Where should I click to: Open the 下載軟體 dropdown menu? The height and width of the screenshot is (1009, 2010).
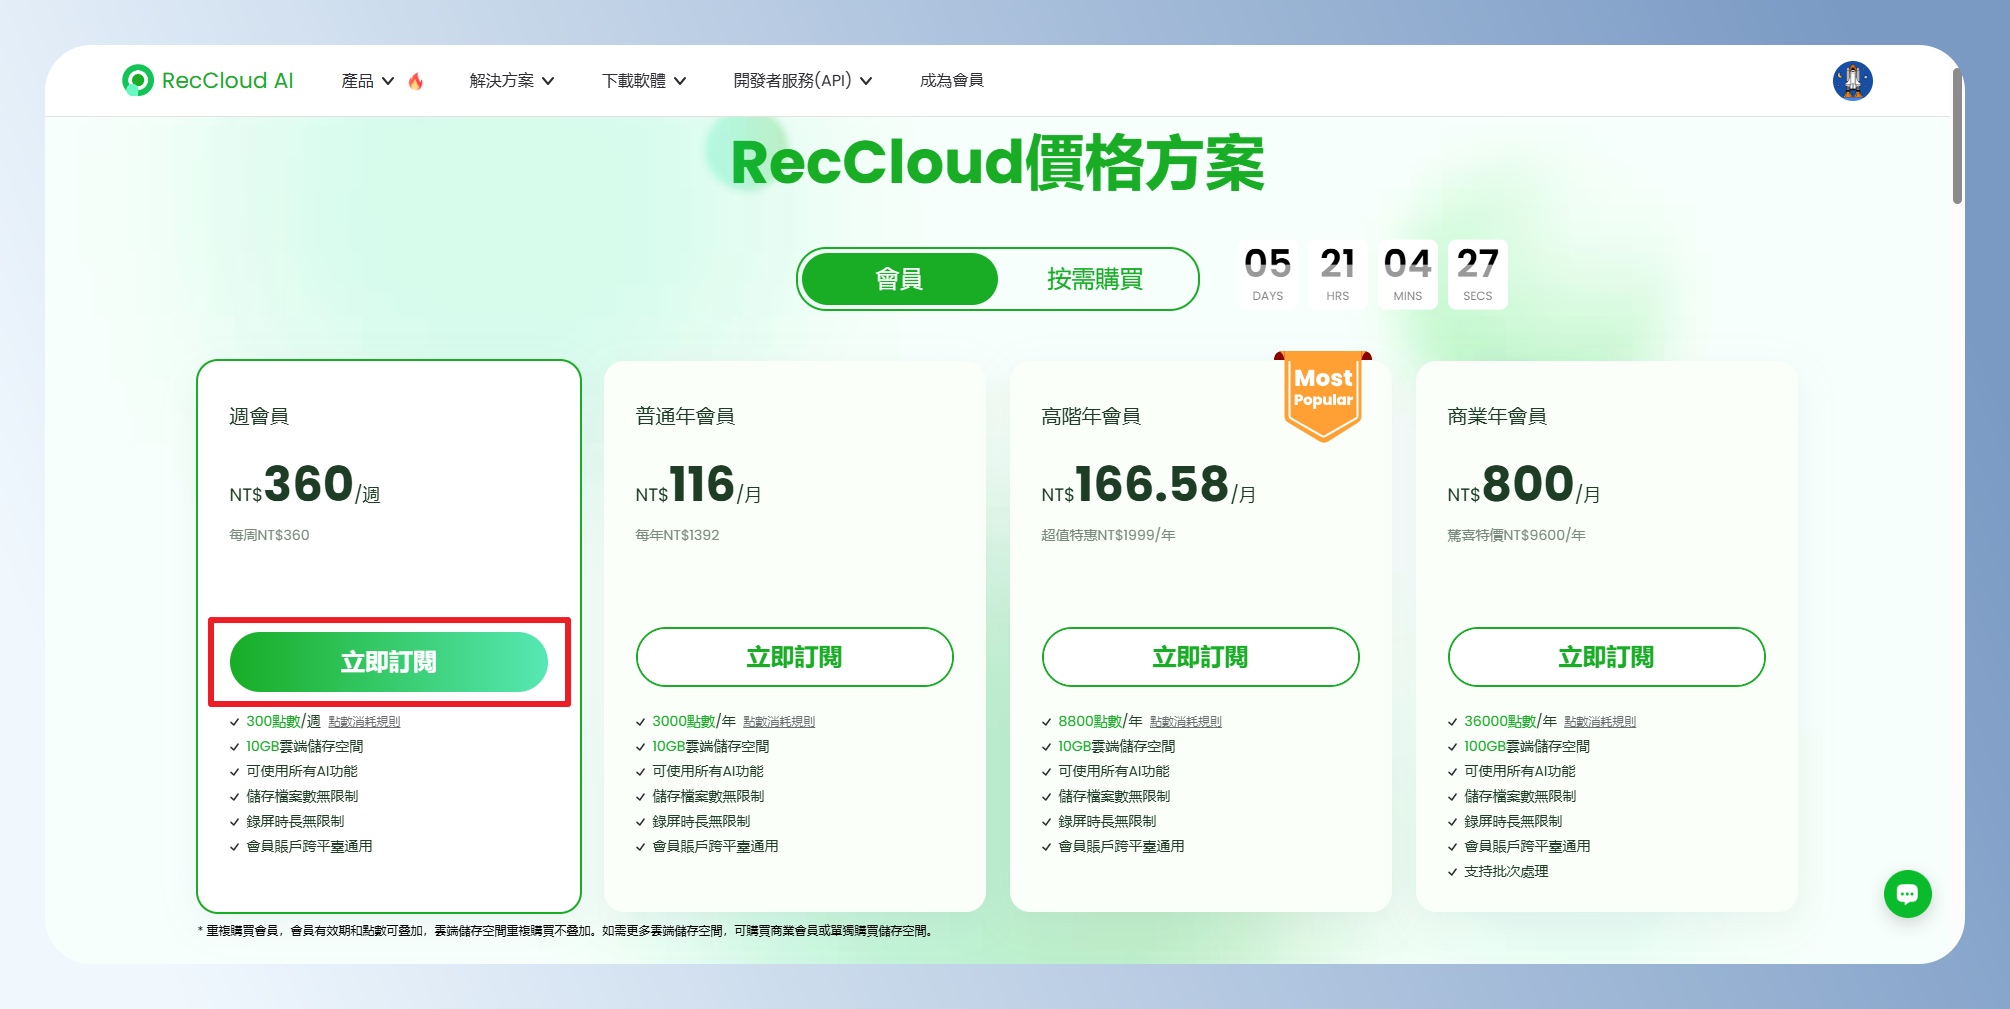[x=643, y=80]
